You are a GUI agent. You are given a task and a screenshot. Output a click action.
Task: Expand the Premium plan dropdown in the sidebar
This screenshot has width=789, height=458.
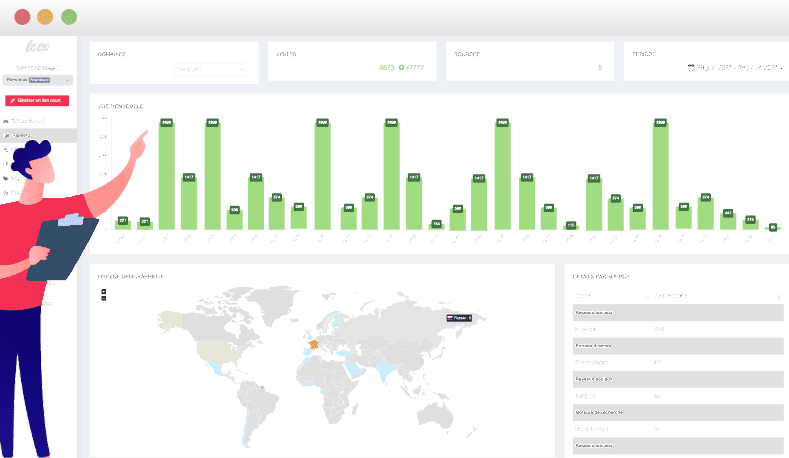pyautogui.click(x=38, y=80)
